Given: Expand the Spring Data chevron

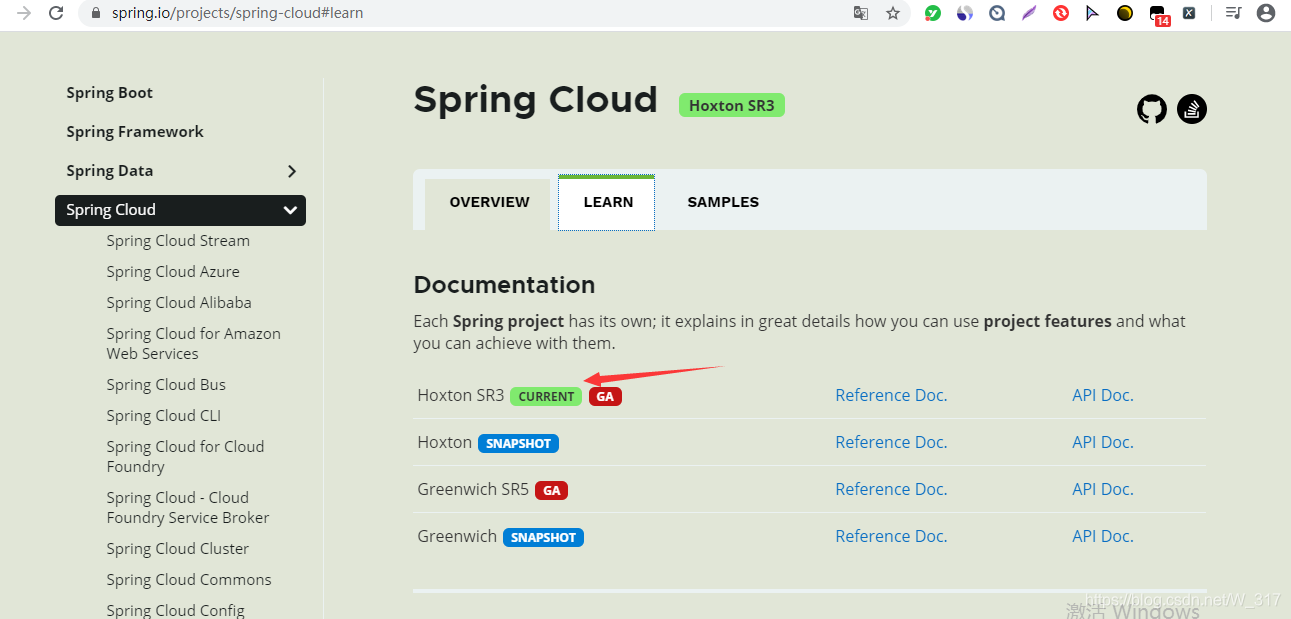Looking at the screenshot, I should point(291,171).
